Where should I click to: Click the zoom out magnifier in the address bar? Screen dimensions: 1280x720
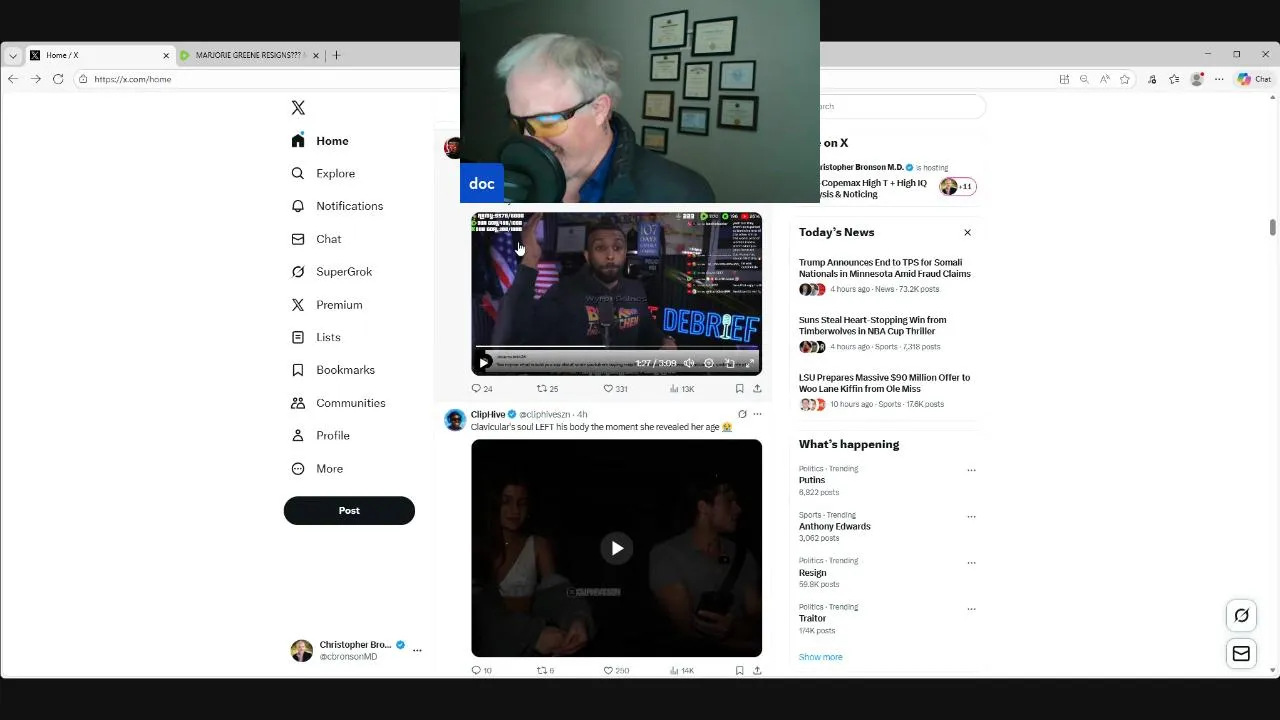tap(1084, 79)
